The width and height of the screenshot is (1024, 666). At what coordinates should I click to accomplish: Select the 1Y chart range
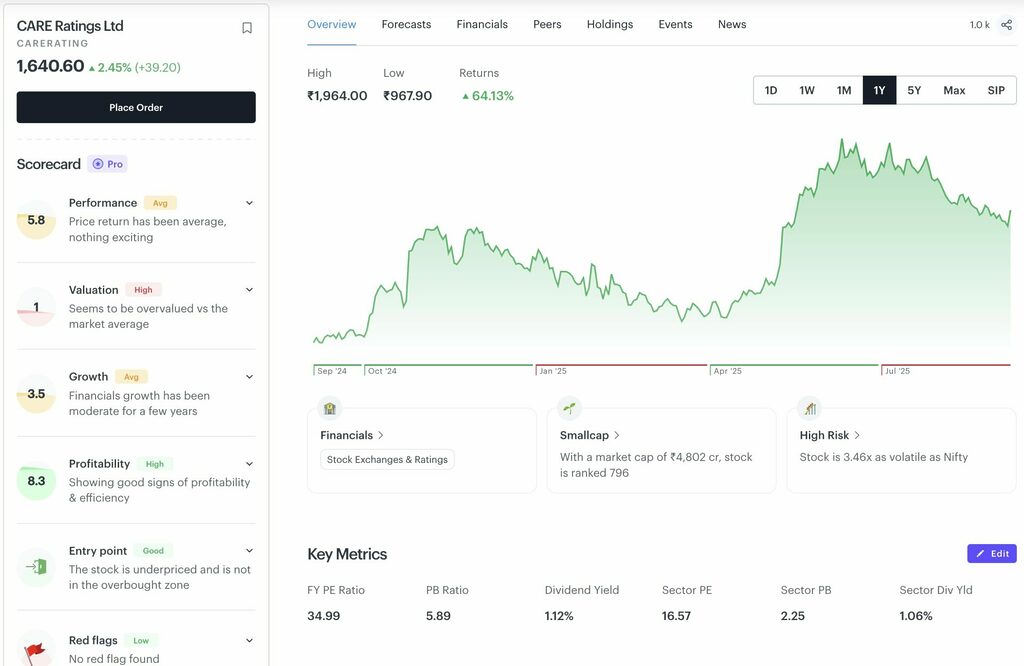pos(880,90)
